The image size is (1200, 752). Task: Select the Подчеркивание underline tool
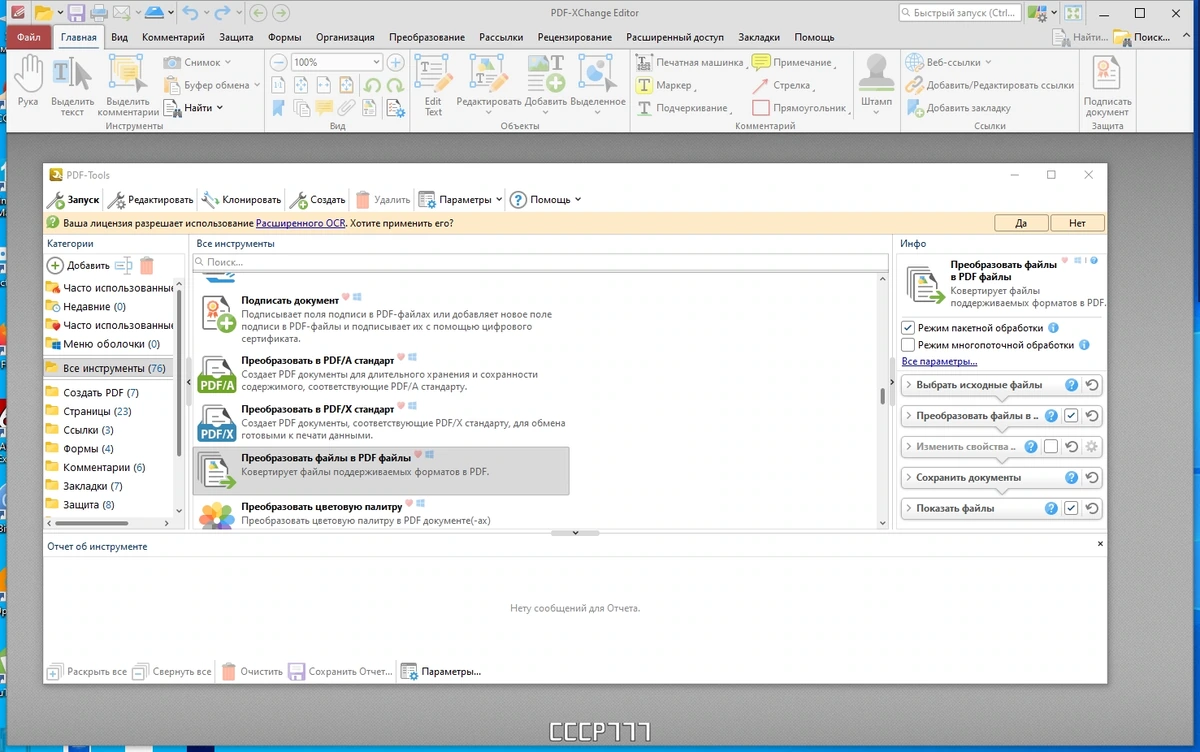click(x=683, y=108)
